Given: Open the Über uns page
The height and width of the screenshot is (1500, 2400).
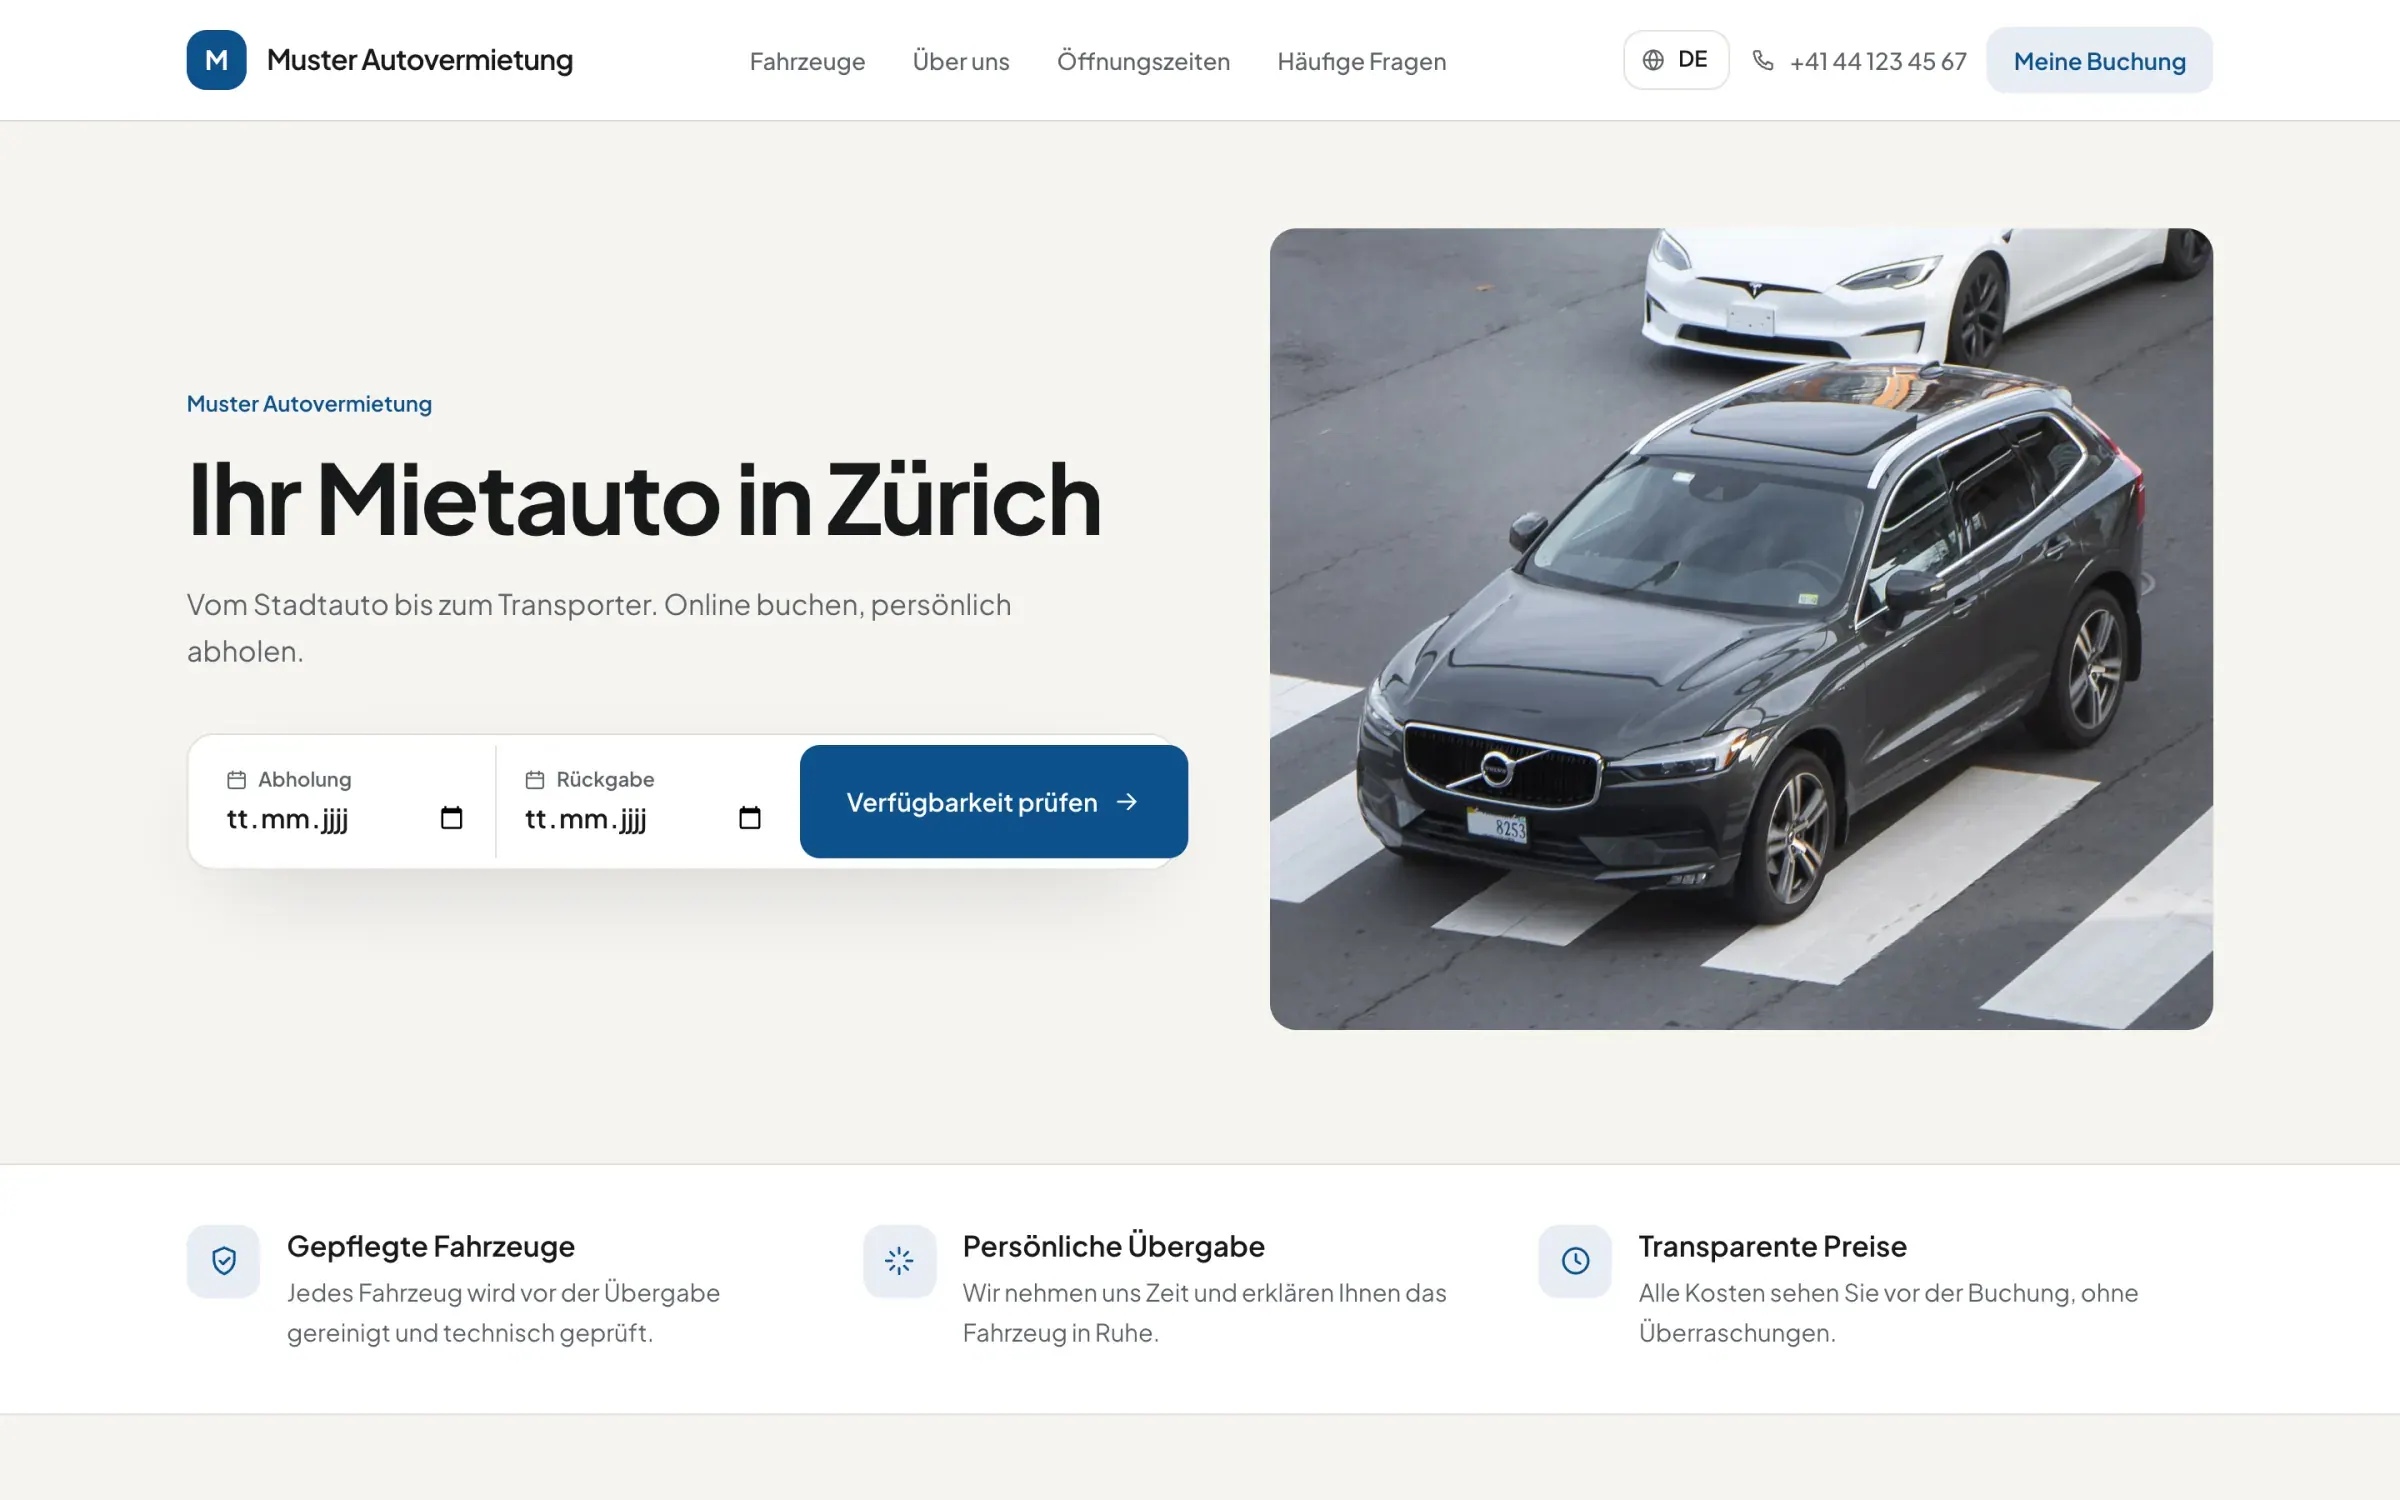Looking at the screenshot, I should click(961, 61).
